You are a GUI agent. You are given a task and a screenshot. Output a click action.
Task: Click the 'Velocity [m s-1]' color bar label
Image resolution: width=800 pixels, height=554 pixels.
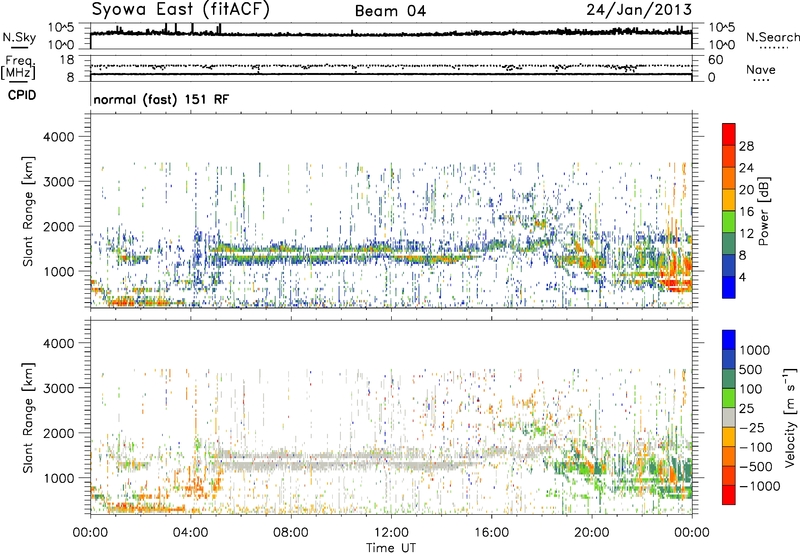tap(790, 417)
